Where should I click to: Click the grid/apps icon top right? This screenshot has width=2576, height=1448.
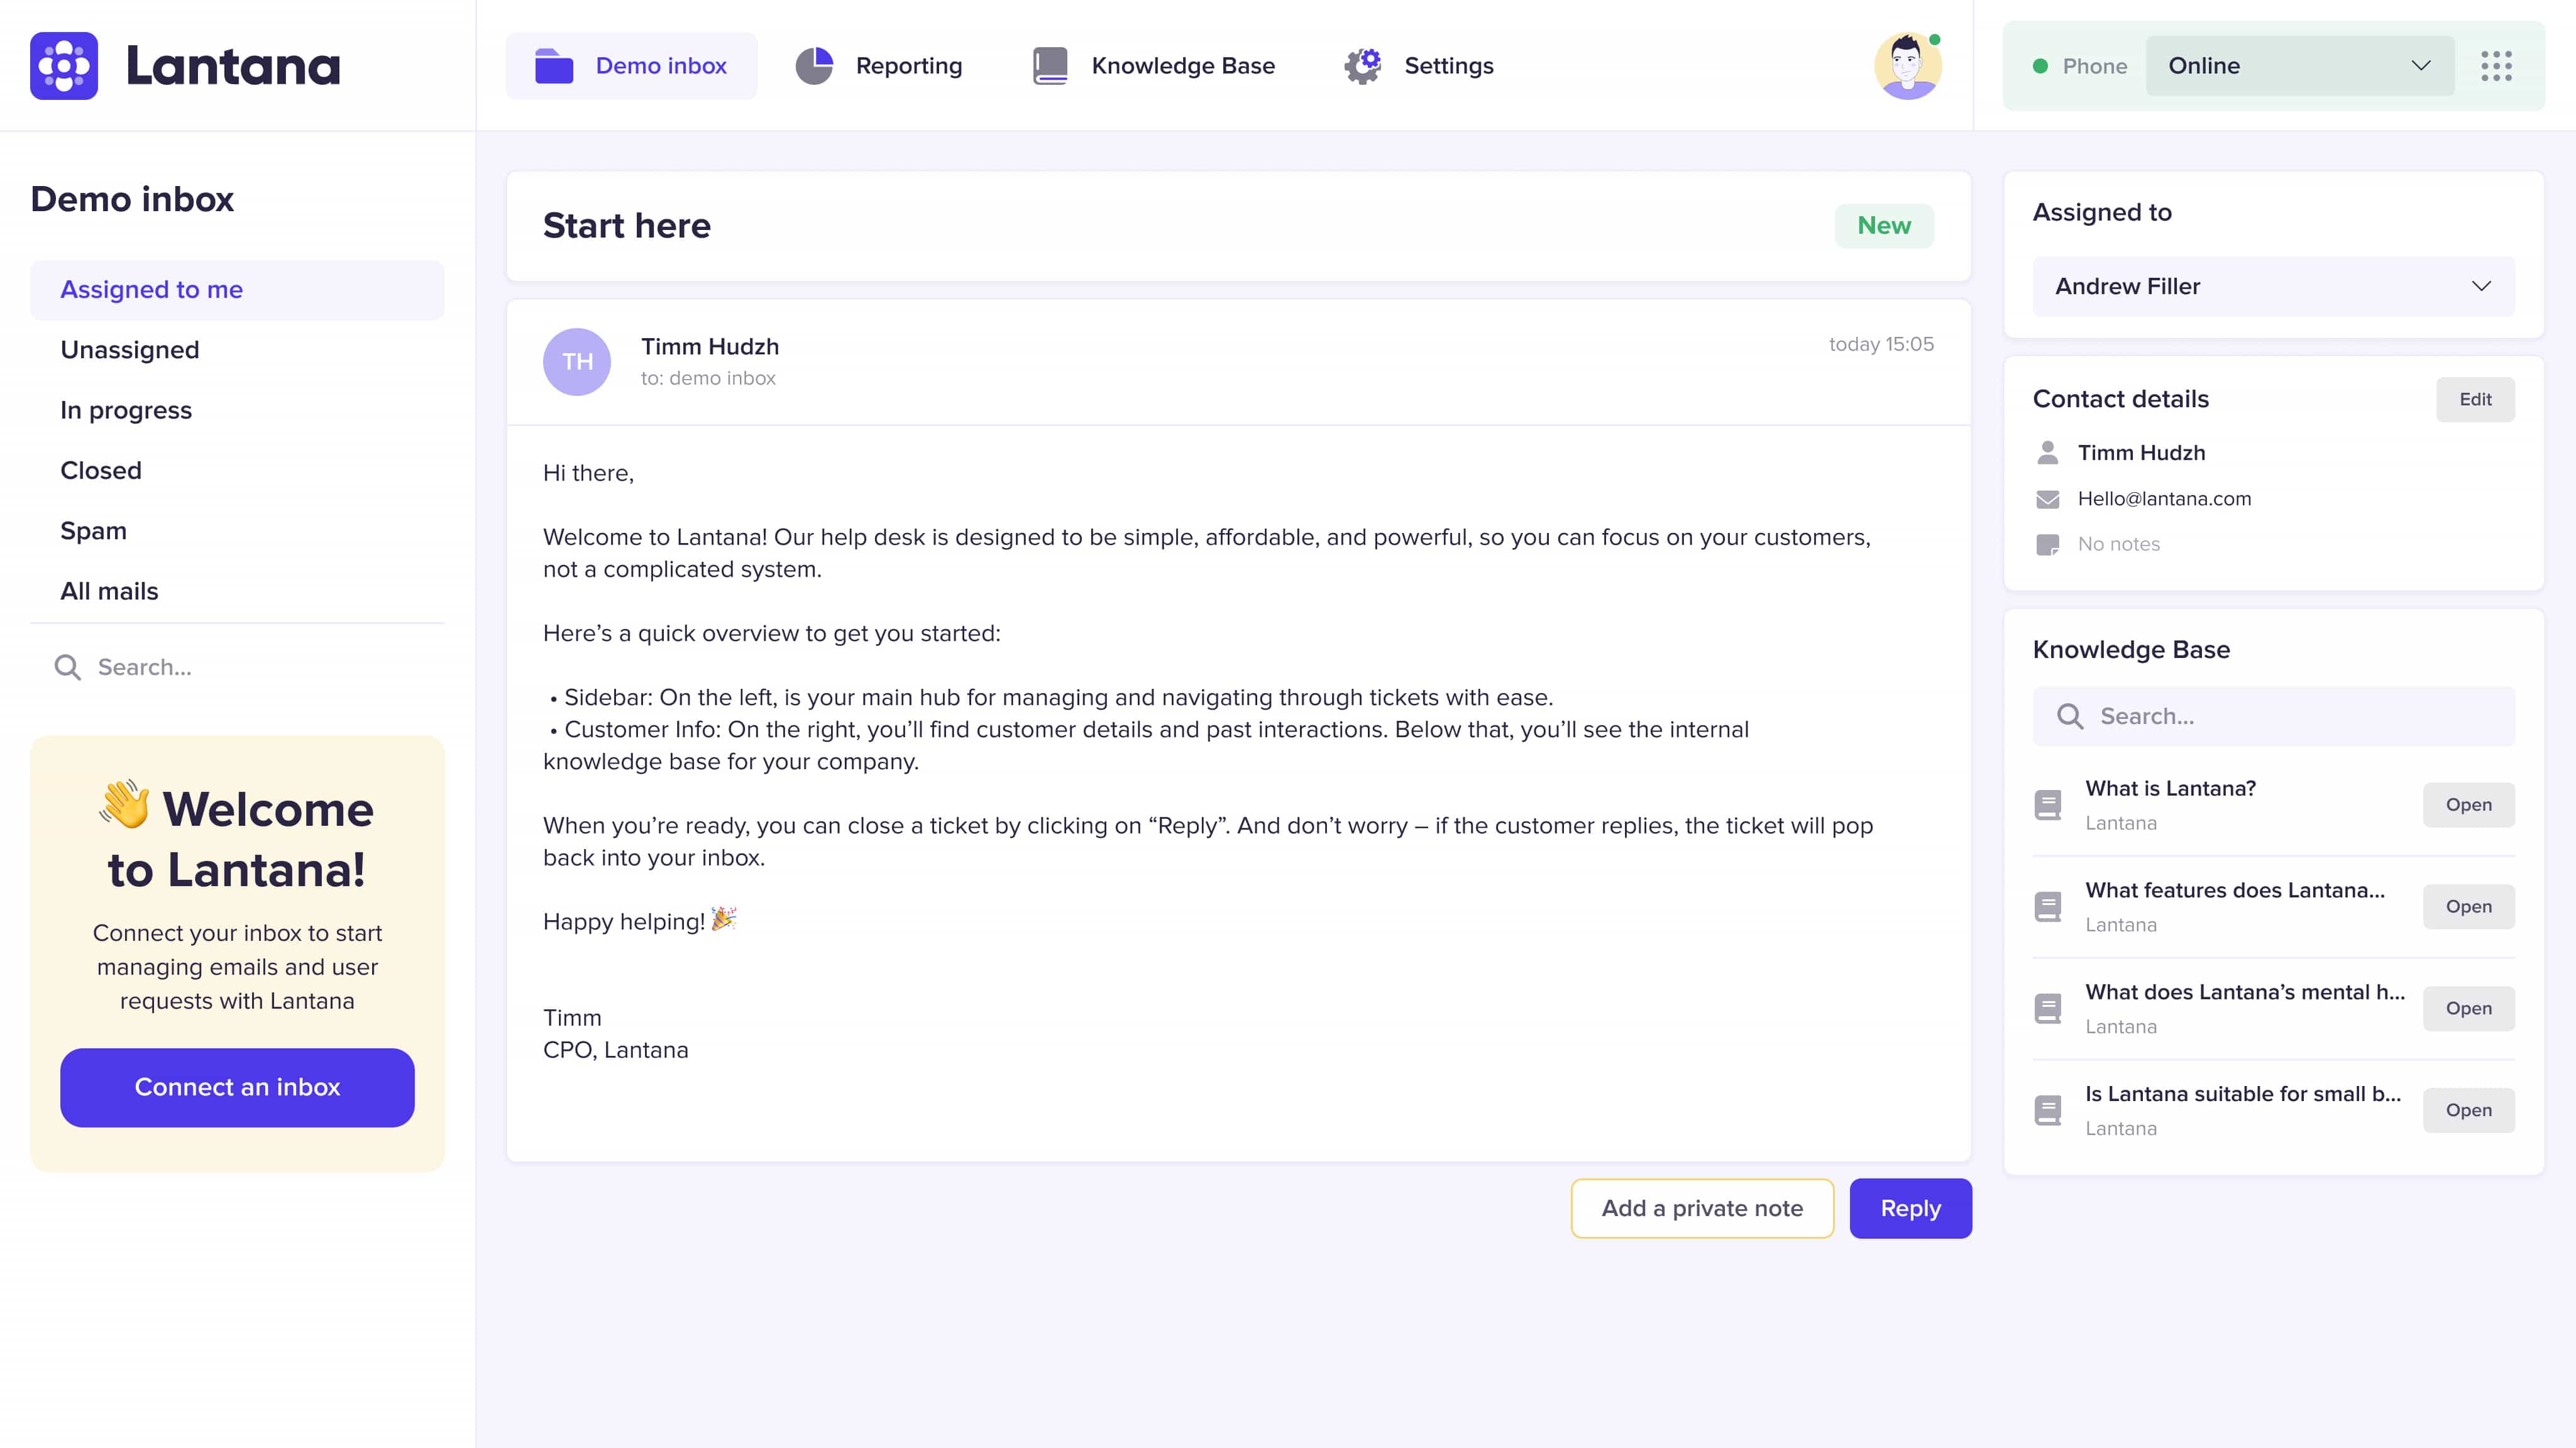2496,65
